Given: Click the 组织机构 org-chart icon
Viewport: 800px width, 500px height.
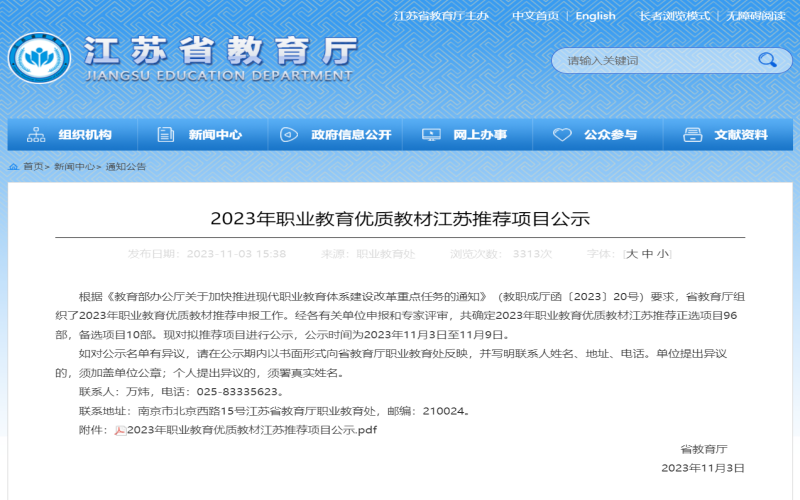Looking at the screenshot, I should coord(36,135).
